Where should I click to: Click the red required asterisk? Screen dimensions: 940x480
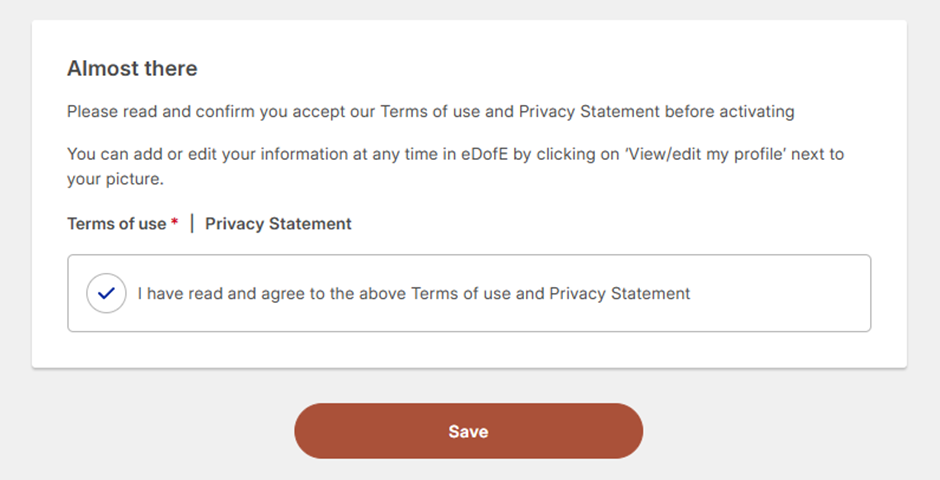point(174,223)
